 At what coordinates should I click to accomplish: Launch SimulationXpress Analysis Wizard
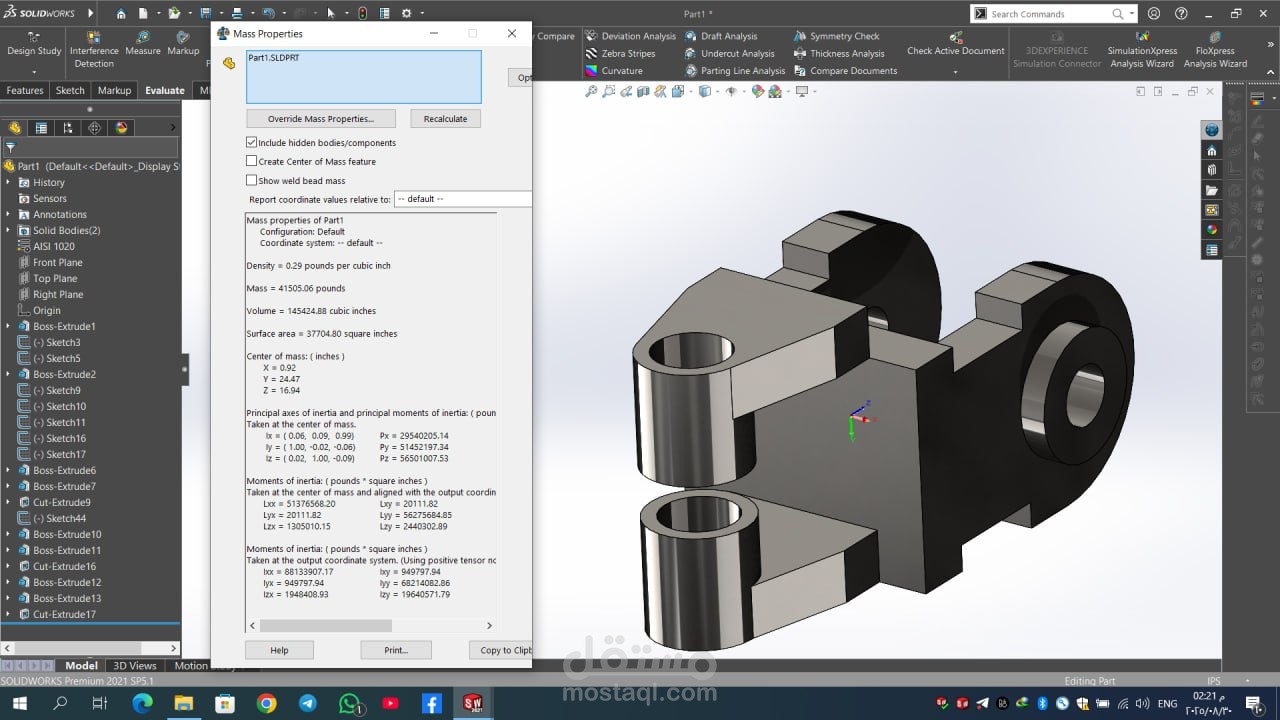point(1141,51)
